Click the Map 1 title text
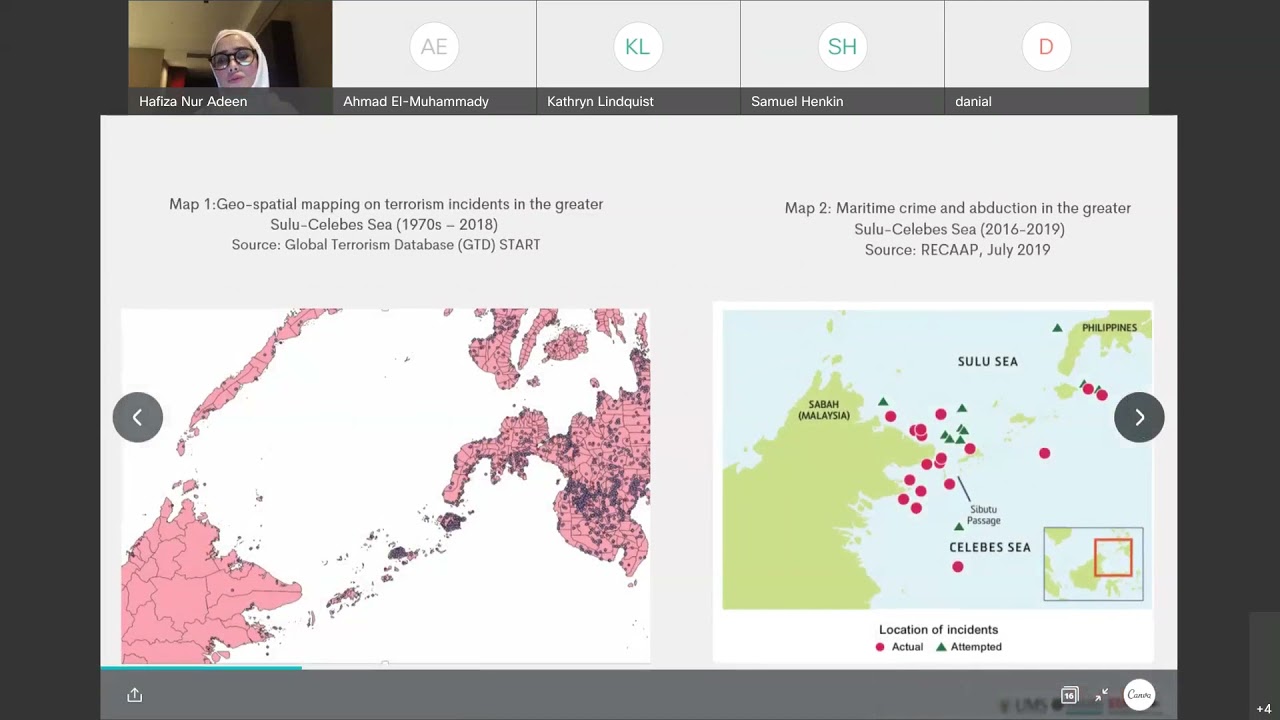 (386, 214)
